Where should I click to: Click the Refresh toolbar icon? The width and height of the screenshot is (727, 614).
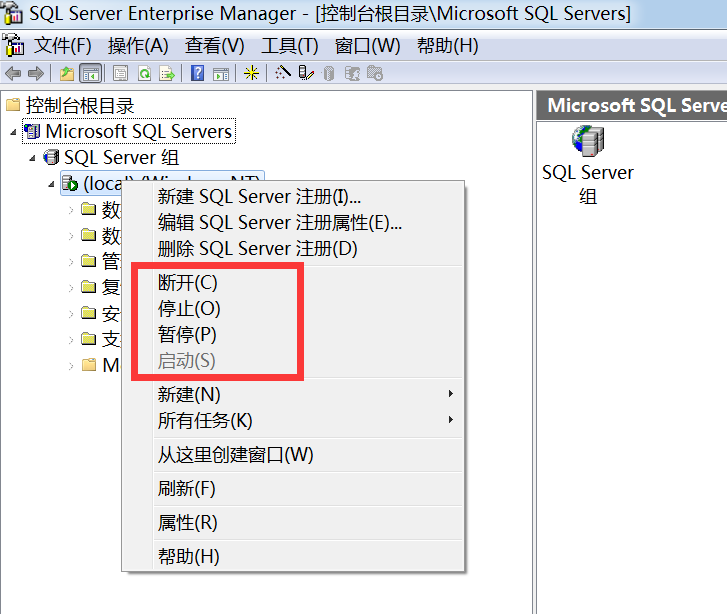[145, 73]
